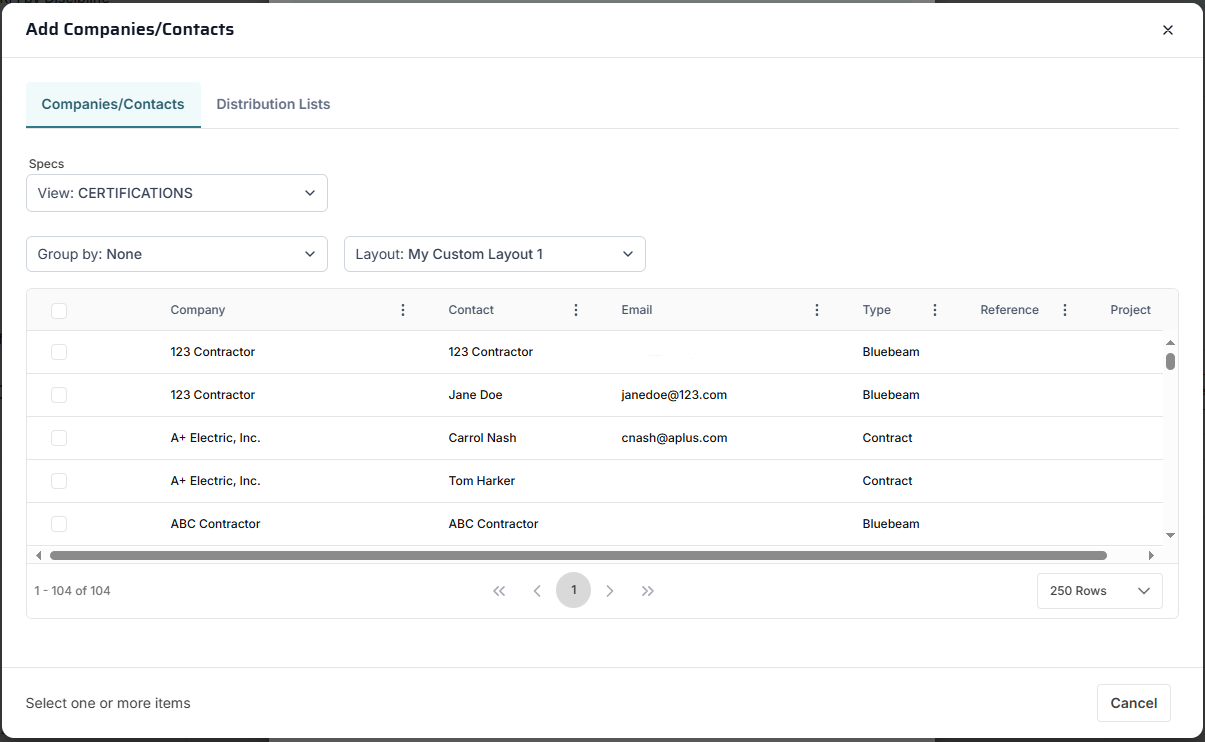
Task: Open the Layout: My Custom Layout 1 dropdown
Action: tap(495, 254)
